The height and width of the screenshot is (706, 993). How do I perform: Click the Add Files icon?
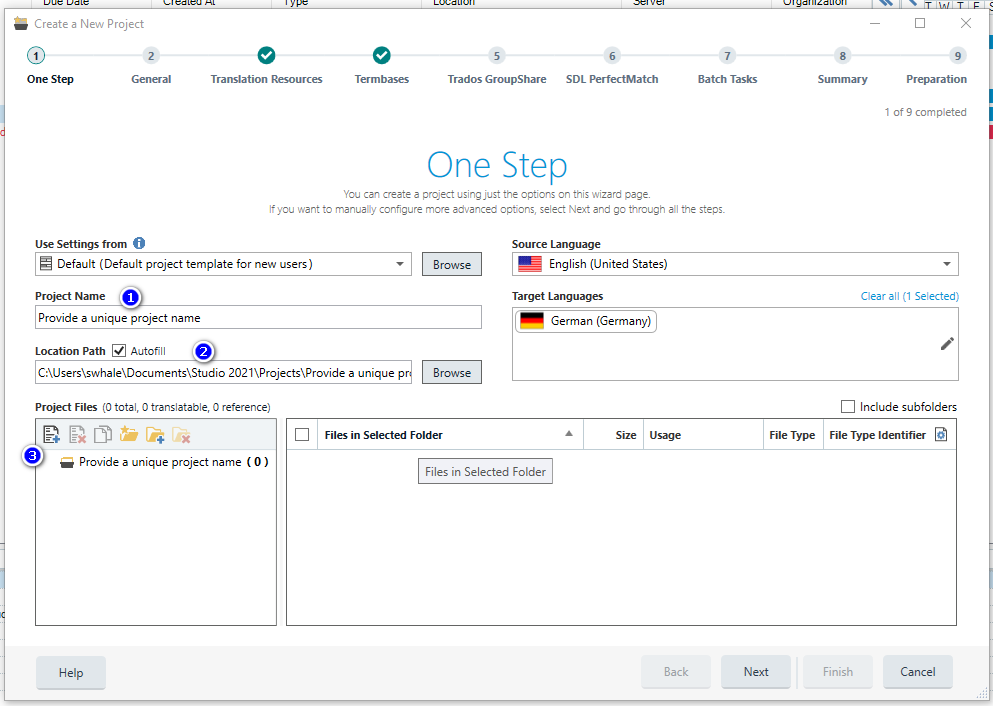[52, 435]
